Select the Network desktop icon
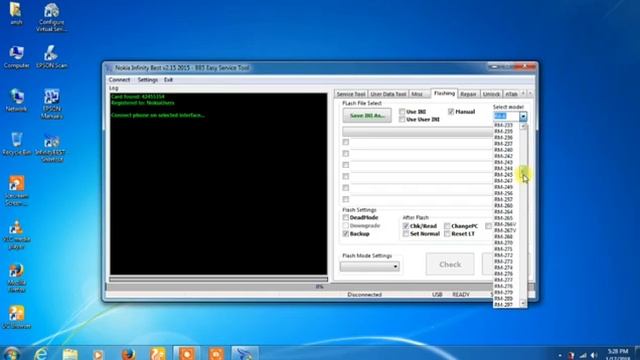This screenshot has height=360, width=640. [16, 100]
